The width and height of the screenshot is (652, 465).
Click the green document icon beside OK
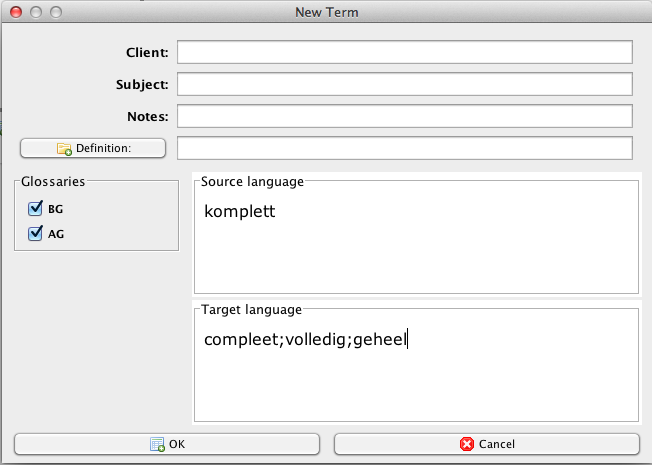157,444
